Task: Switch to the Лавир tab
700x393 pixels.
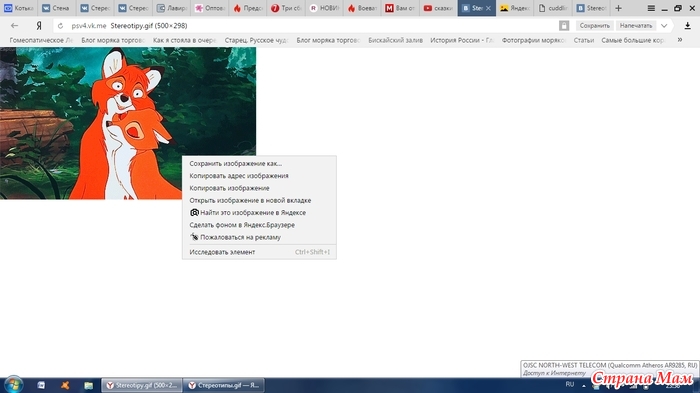Action: [x=172, y=8]
